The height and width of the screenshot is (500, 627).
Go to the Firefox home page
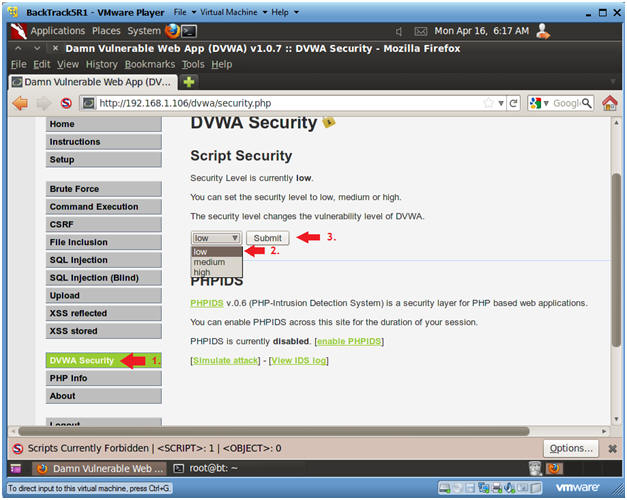(x=609, y=103)
